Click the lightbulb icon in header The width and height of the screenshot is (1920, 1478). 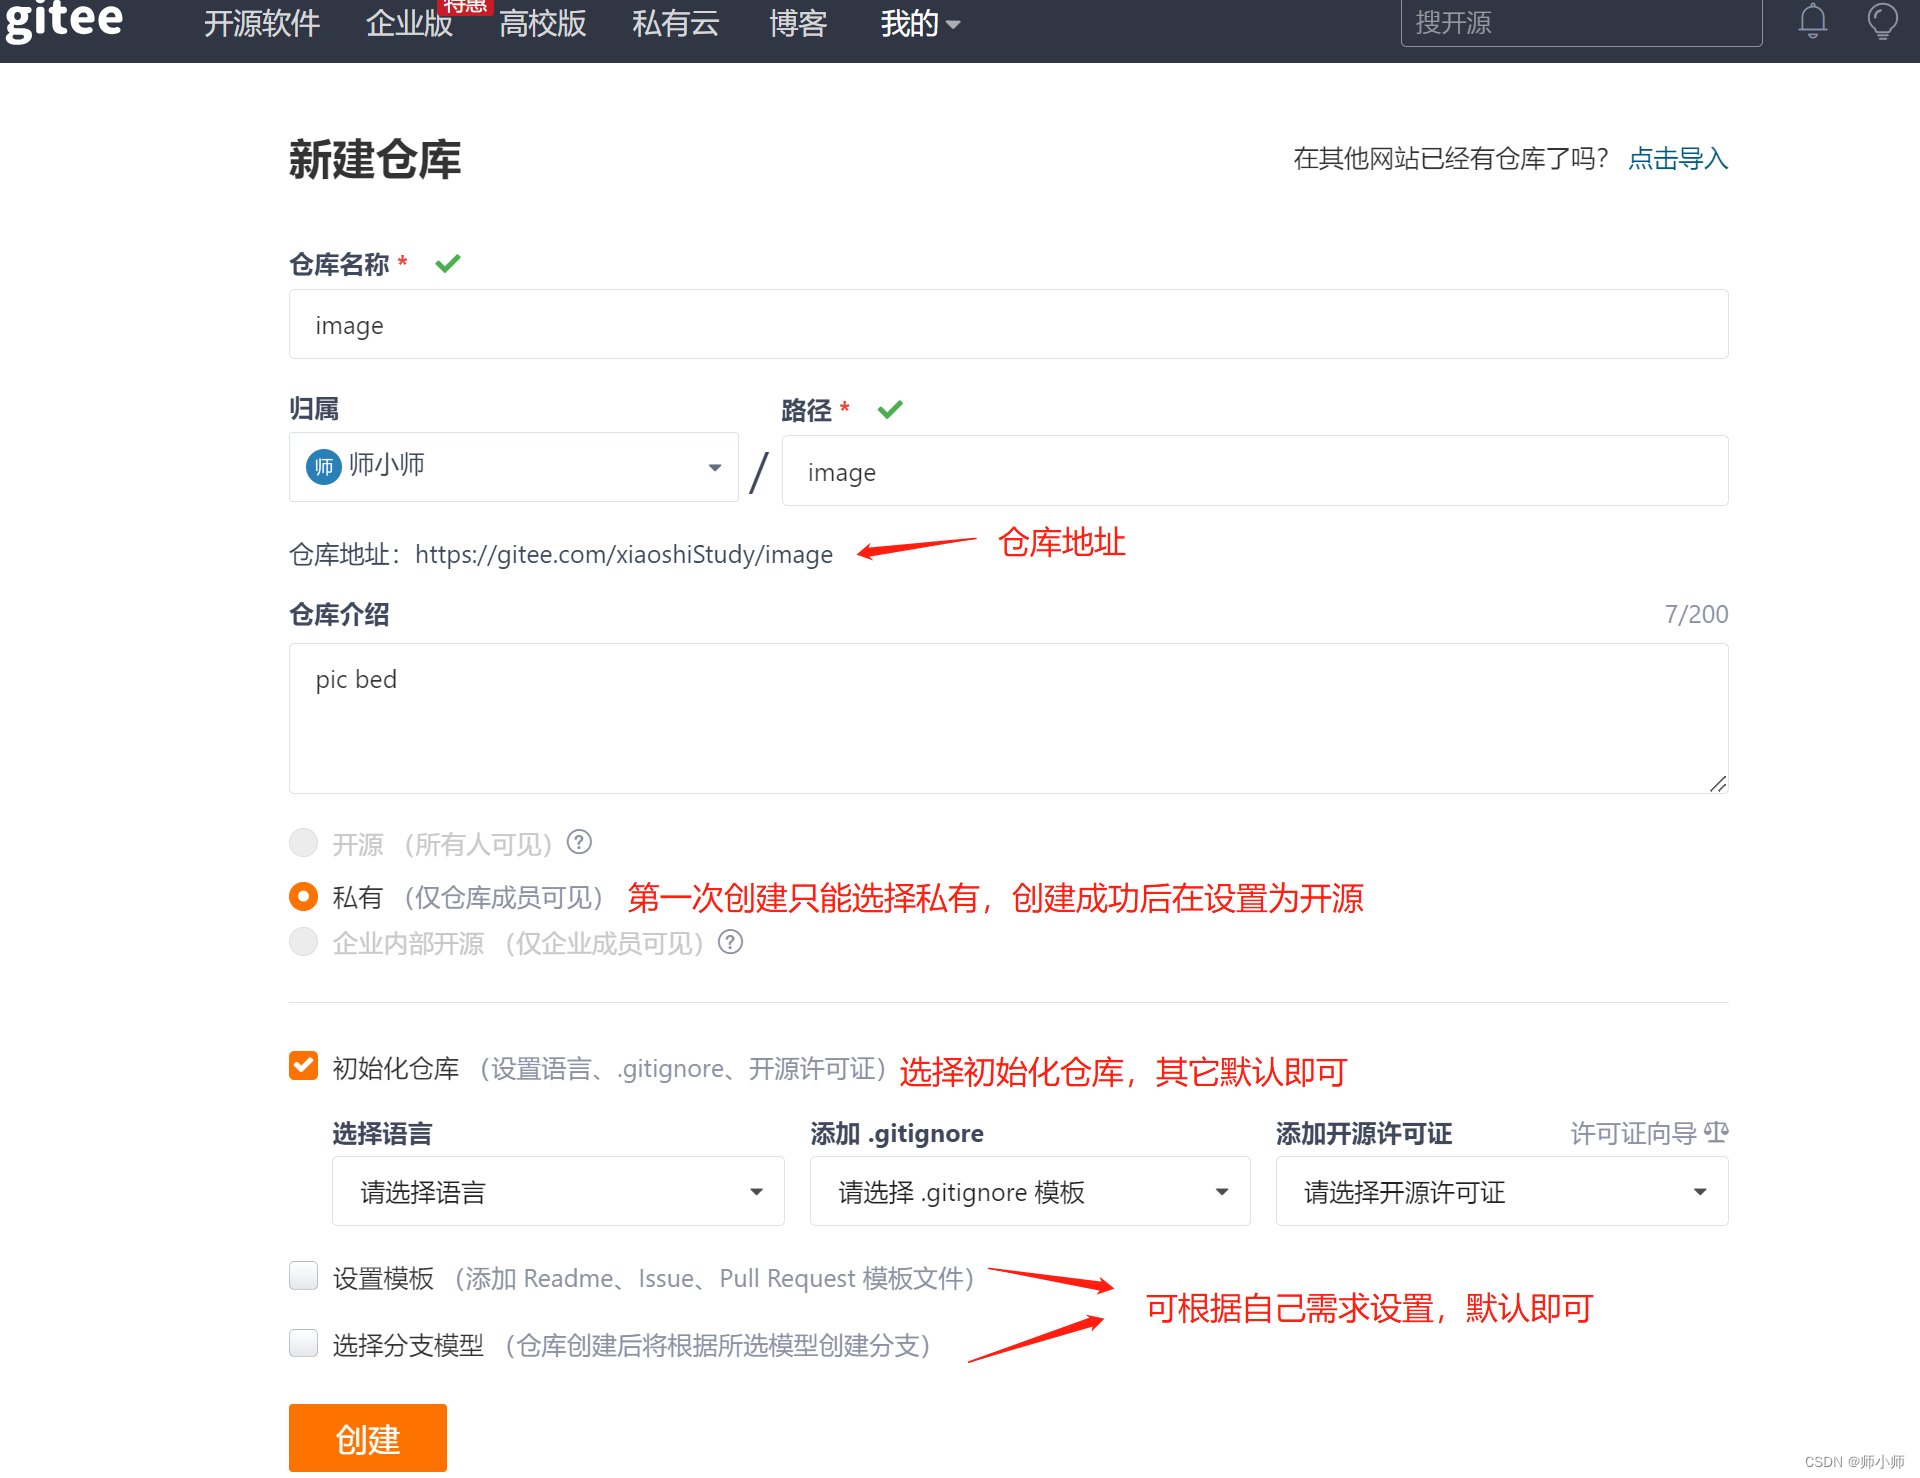1882,21
